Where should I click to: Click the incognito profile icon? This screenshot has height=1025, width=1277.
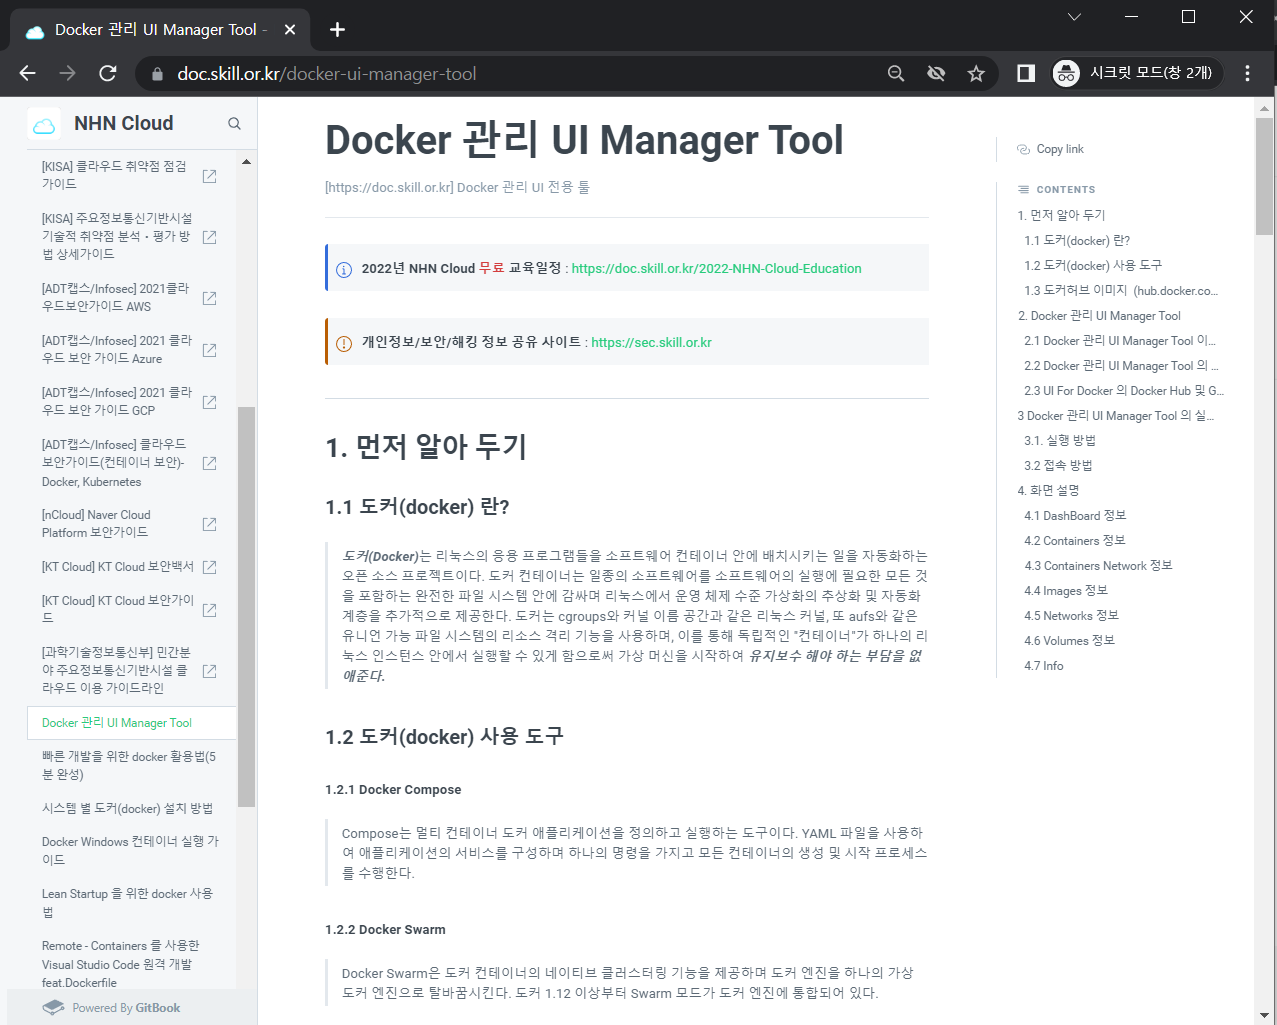(x=1067, y=73)
